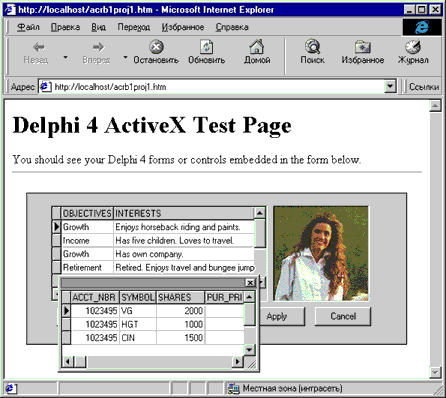The height and width of the screenshot is (398, 446).
Task: Open the Файл menu
Action: (x=28, y=27)
